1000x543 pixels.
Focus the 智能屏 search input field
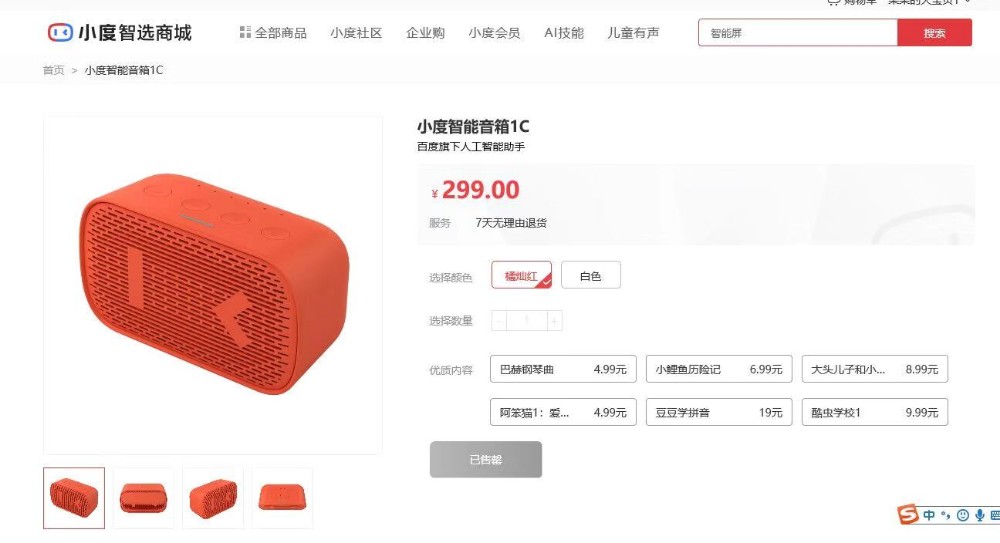tap(798, 33)
